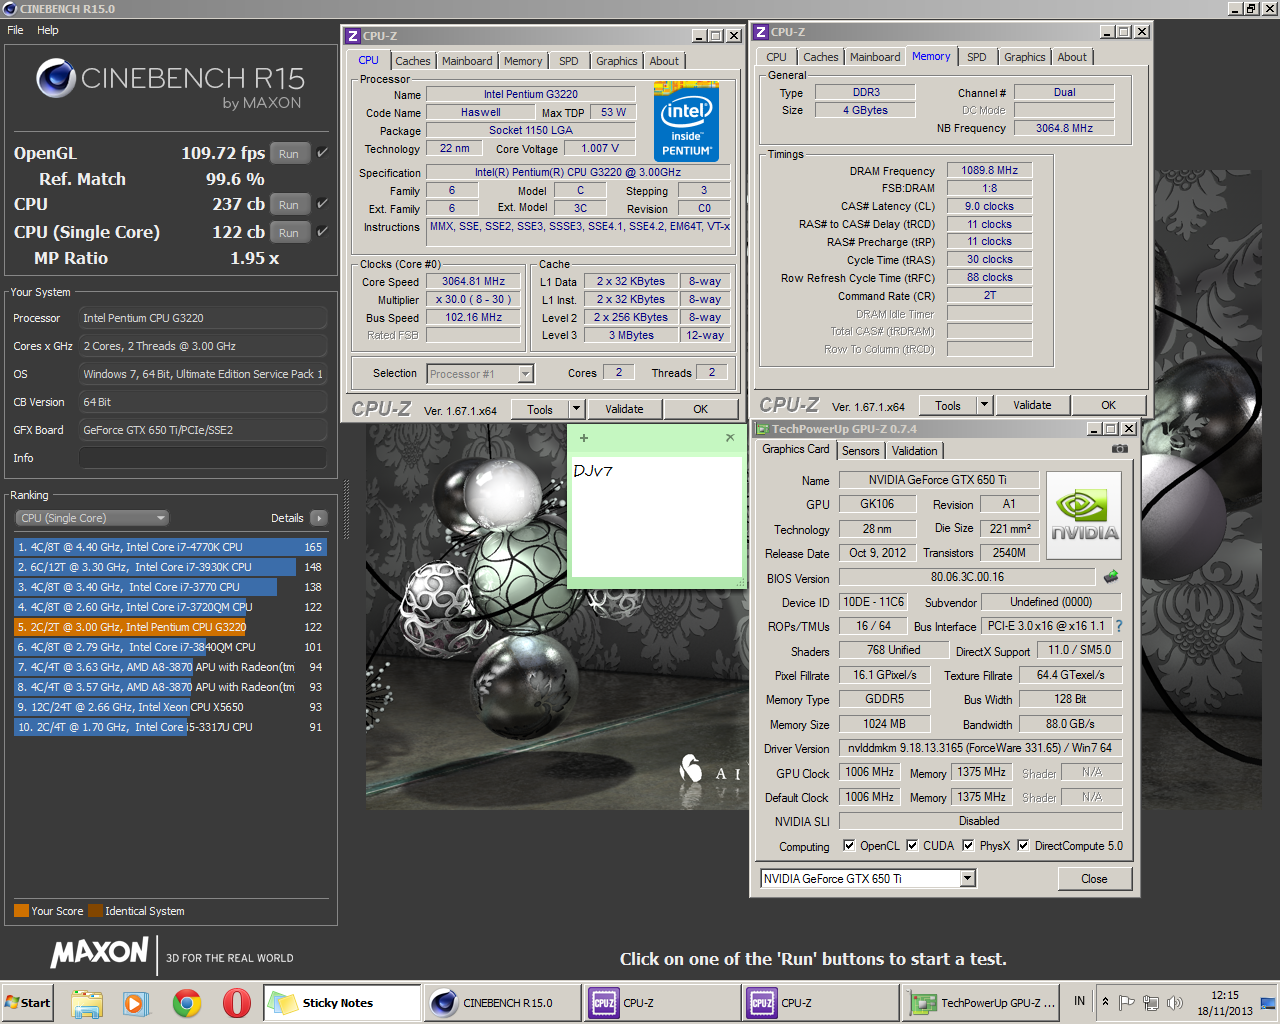
Task: Click the volume speaker tray icon
Action: [1175, 1002]
